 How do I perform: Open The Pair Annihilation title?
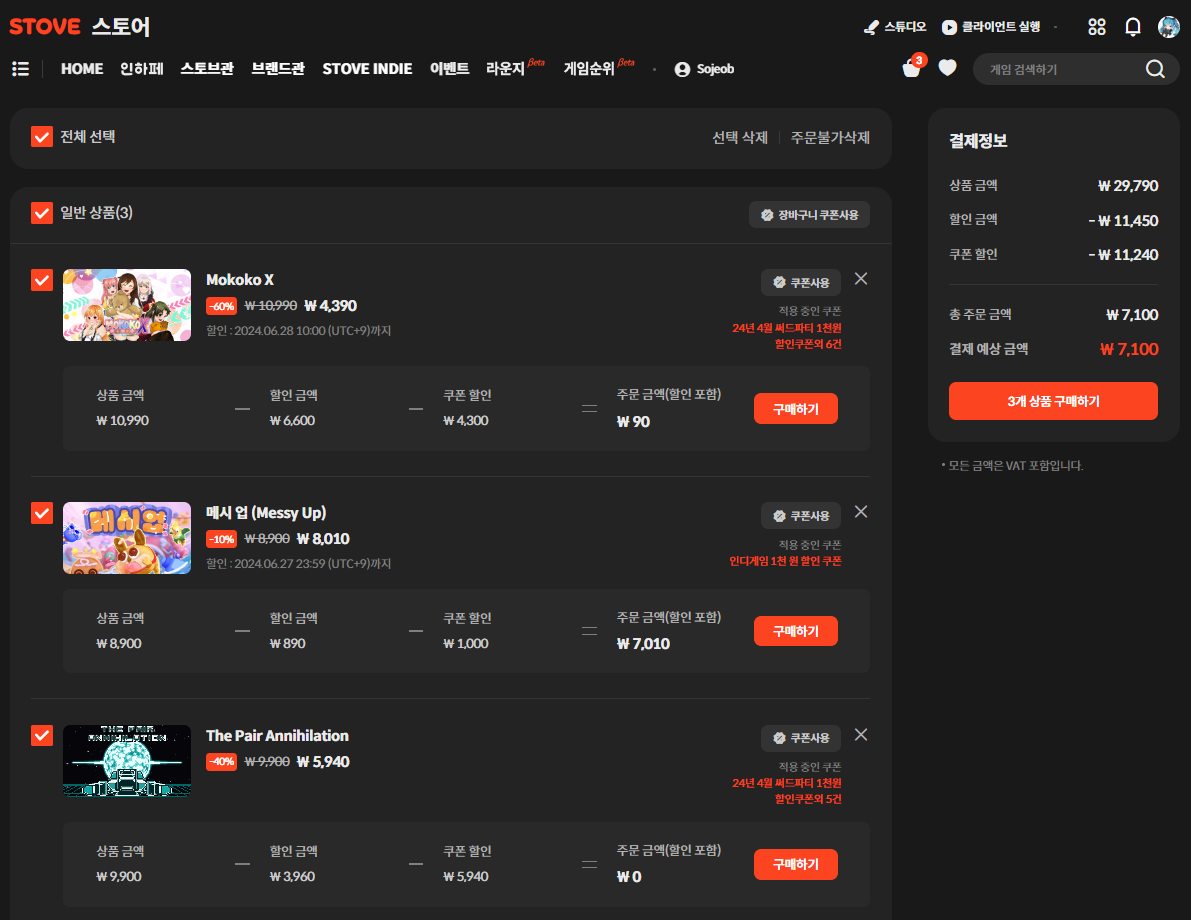coord(277,735)
